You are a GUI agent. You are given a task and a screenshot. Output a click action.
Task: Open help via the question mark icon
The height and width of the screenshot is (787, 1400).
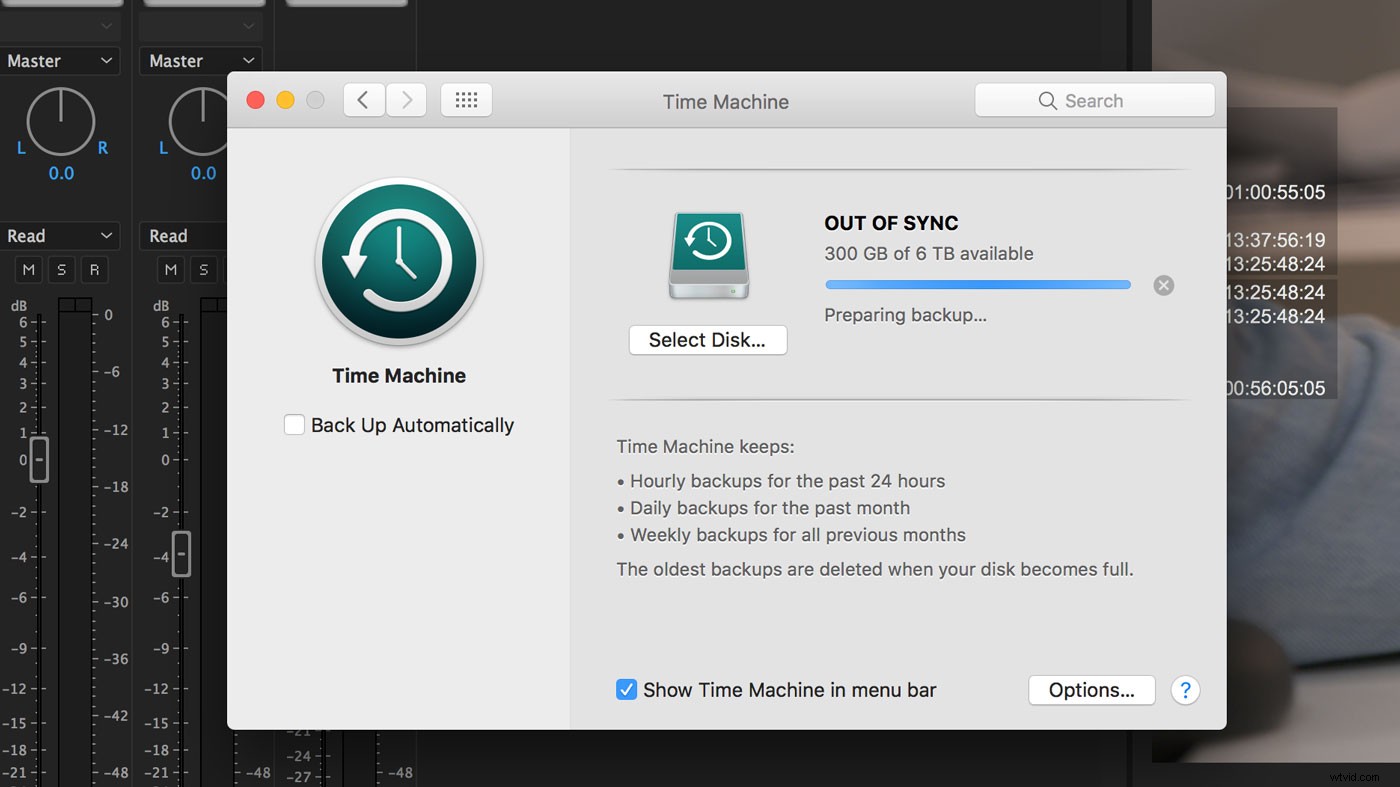[1185, 690]
